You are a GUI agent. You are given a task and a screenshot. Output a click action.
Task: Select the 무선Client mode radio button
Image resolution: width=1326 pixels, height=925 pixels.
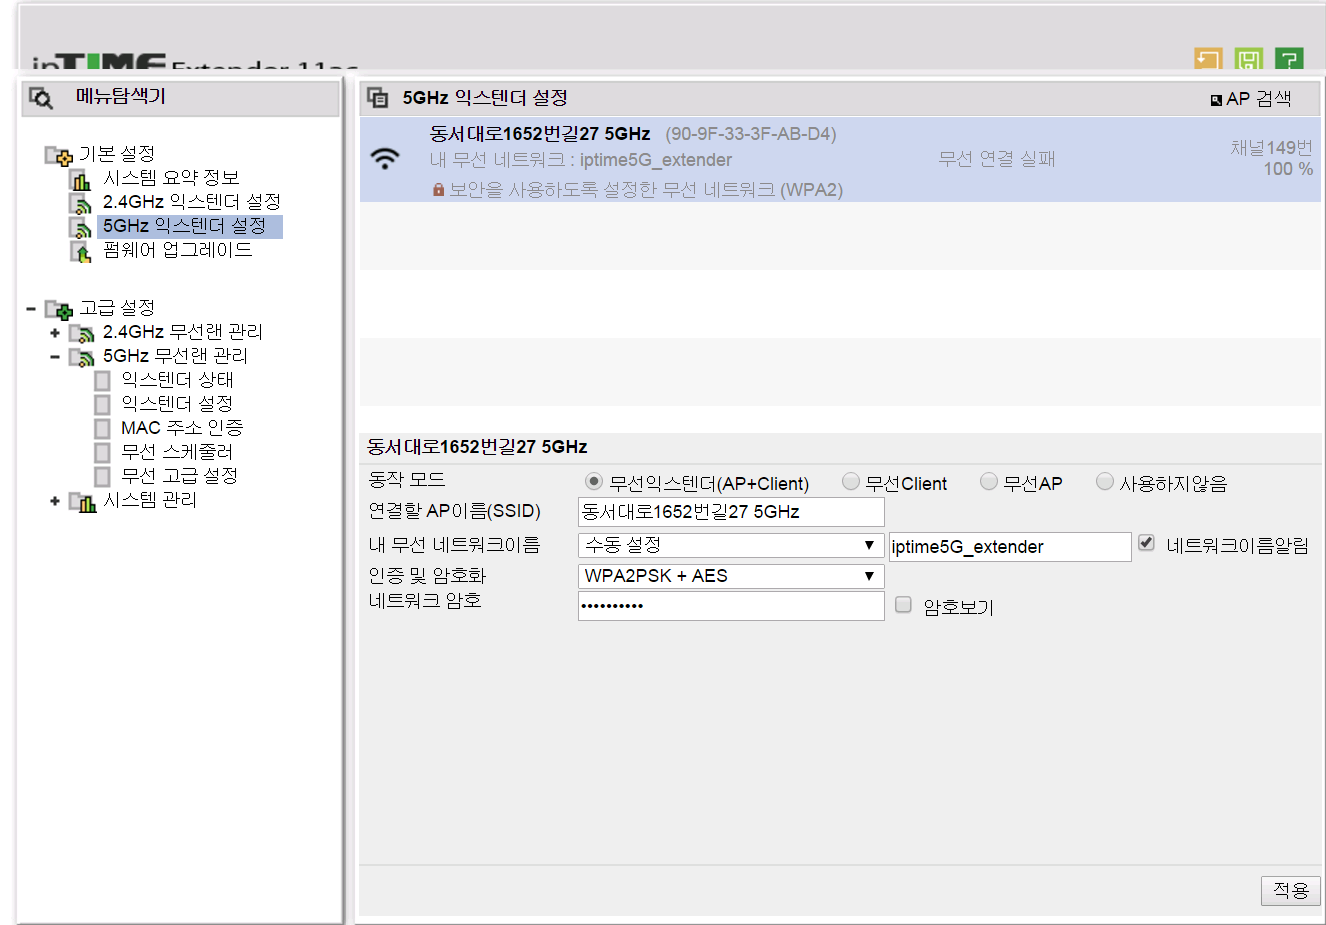[850, 482]
